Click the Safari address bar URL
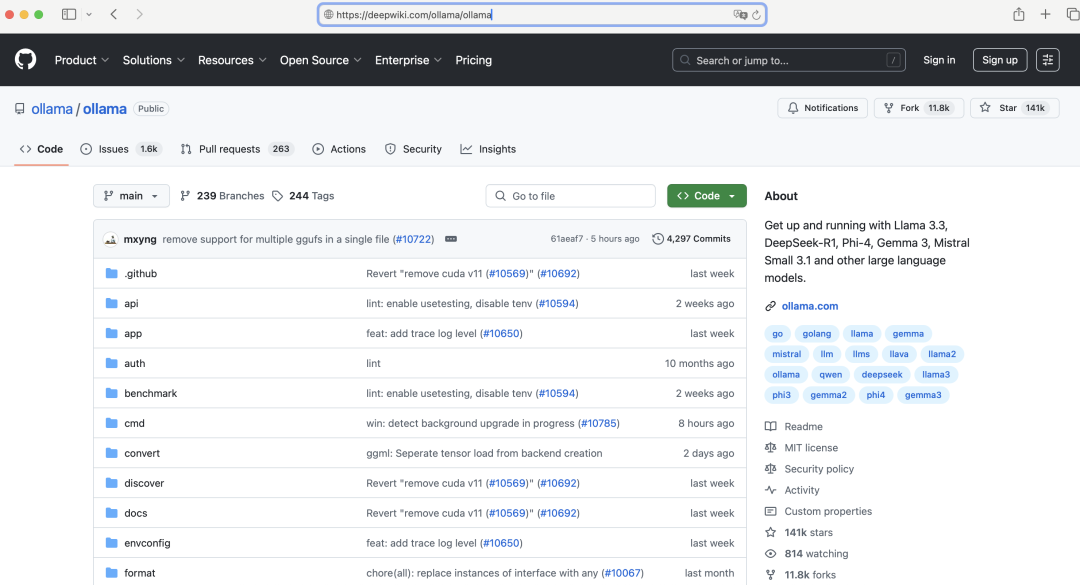Viewport: 1080px width, 585px height. click(542, 14)
